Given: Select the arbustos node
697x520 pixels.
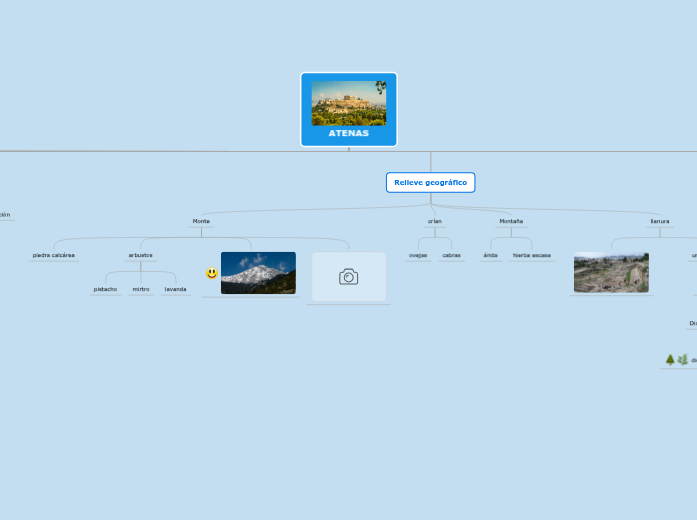Looking at the screenshot, I should point(141,255).
